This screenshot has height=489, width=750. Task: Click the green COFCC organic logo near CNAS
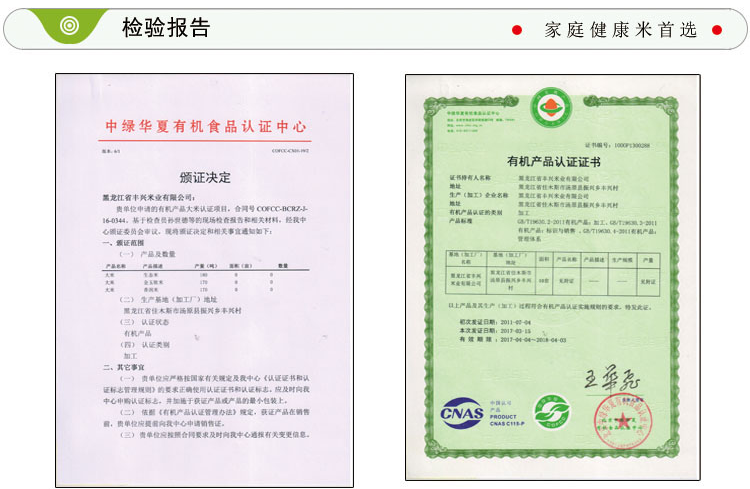click(x=551, y=411)
